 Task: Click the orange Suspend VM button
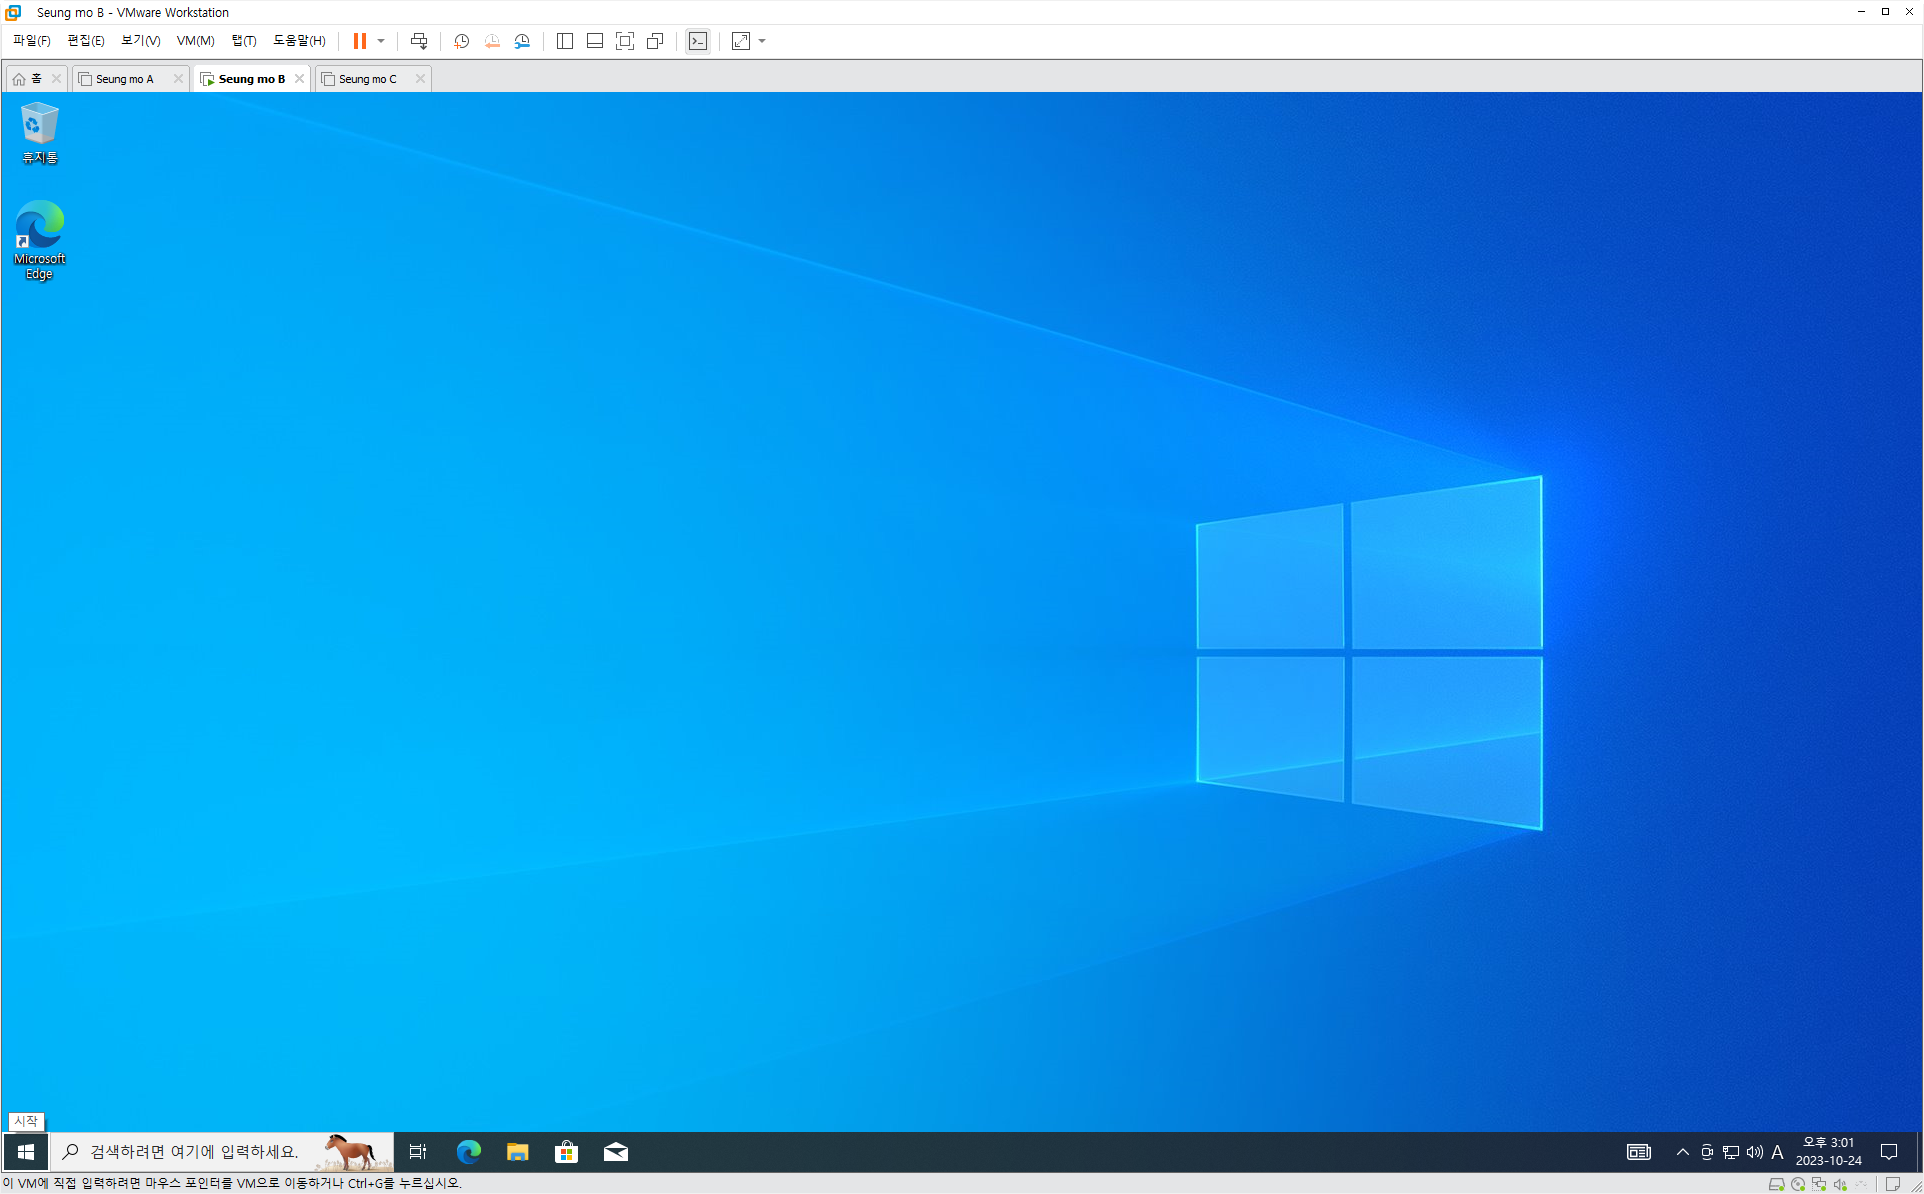[x=359, y=41]
